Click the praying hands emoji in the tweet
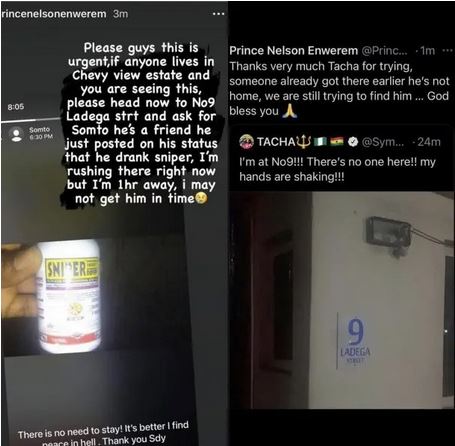This screenshot has width=455, height=446. [x=290, y=111]
